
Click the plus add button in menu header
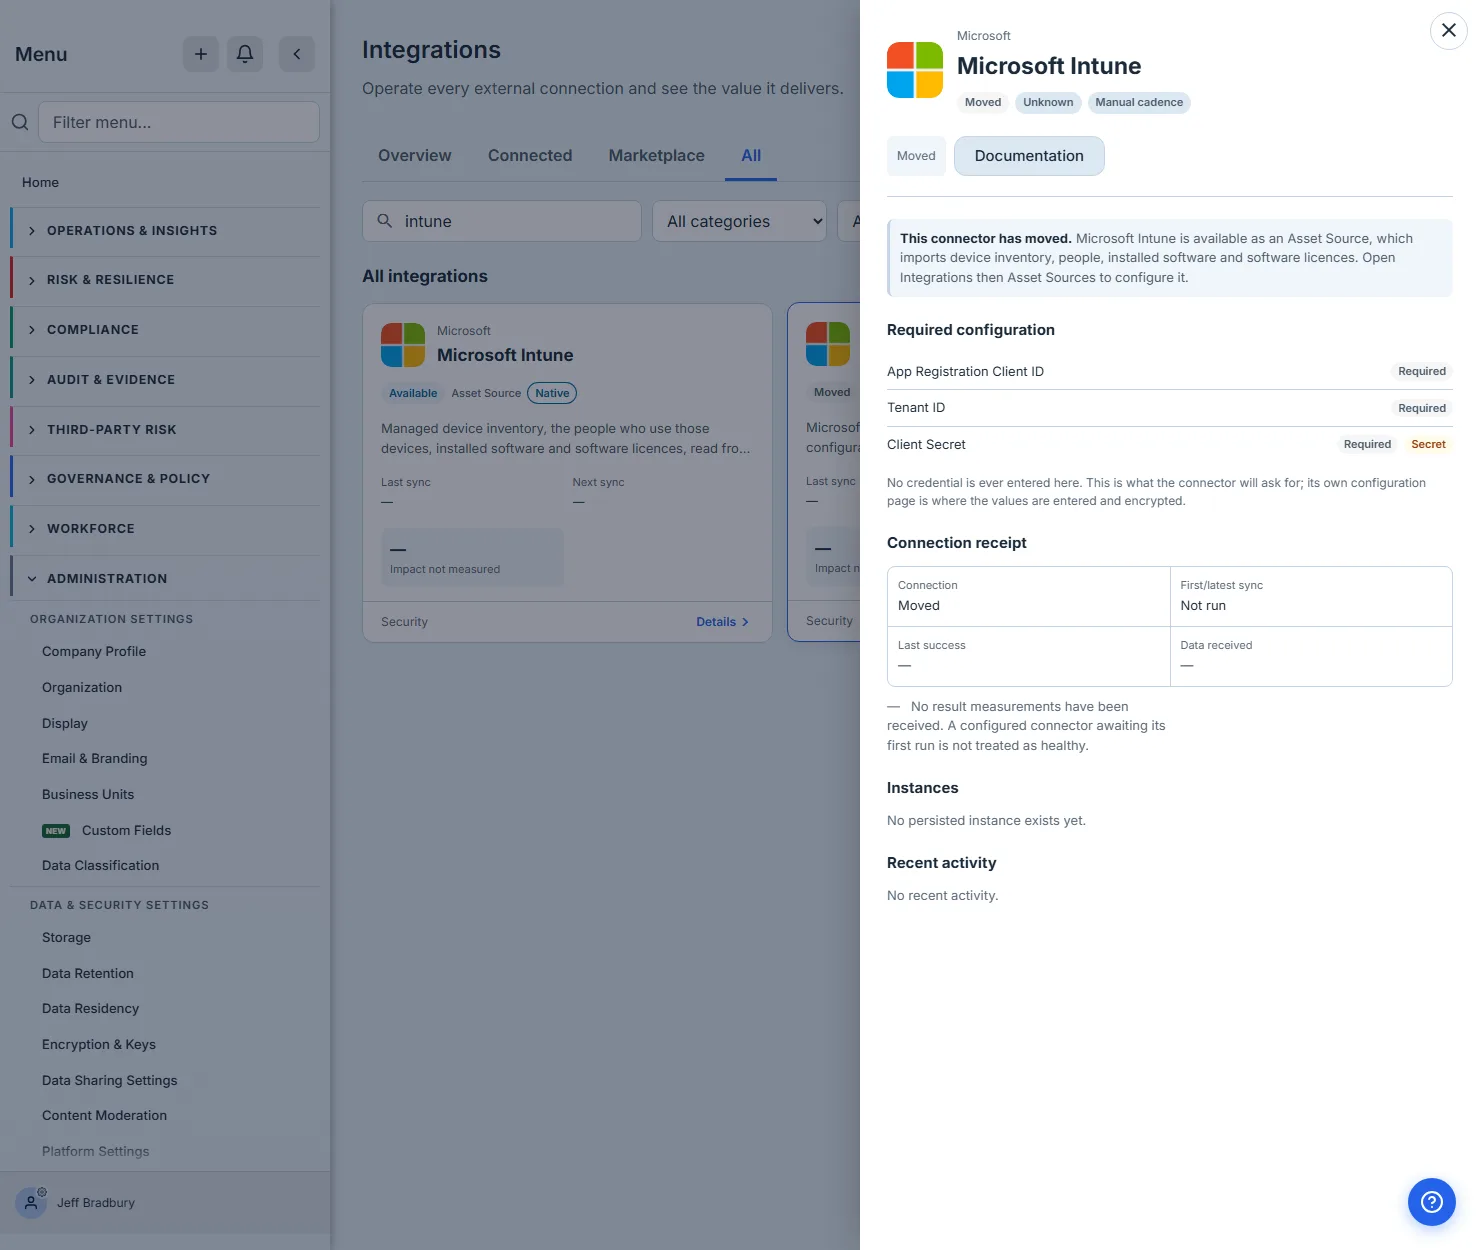point(200,54)
